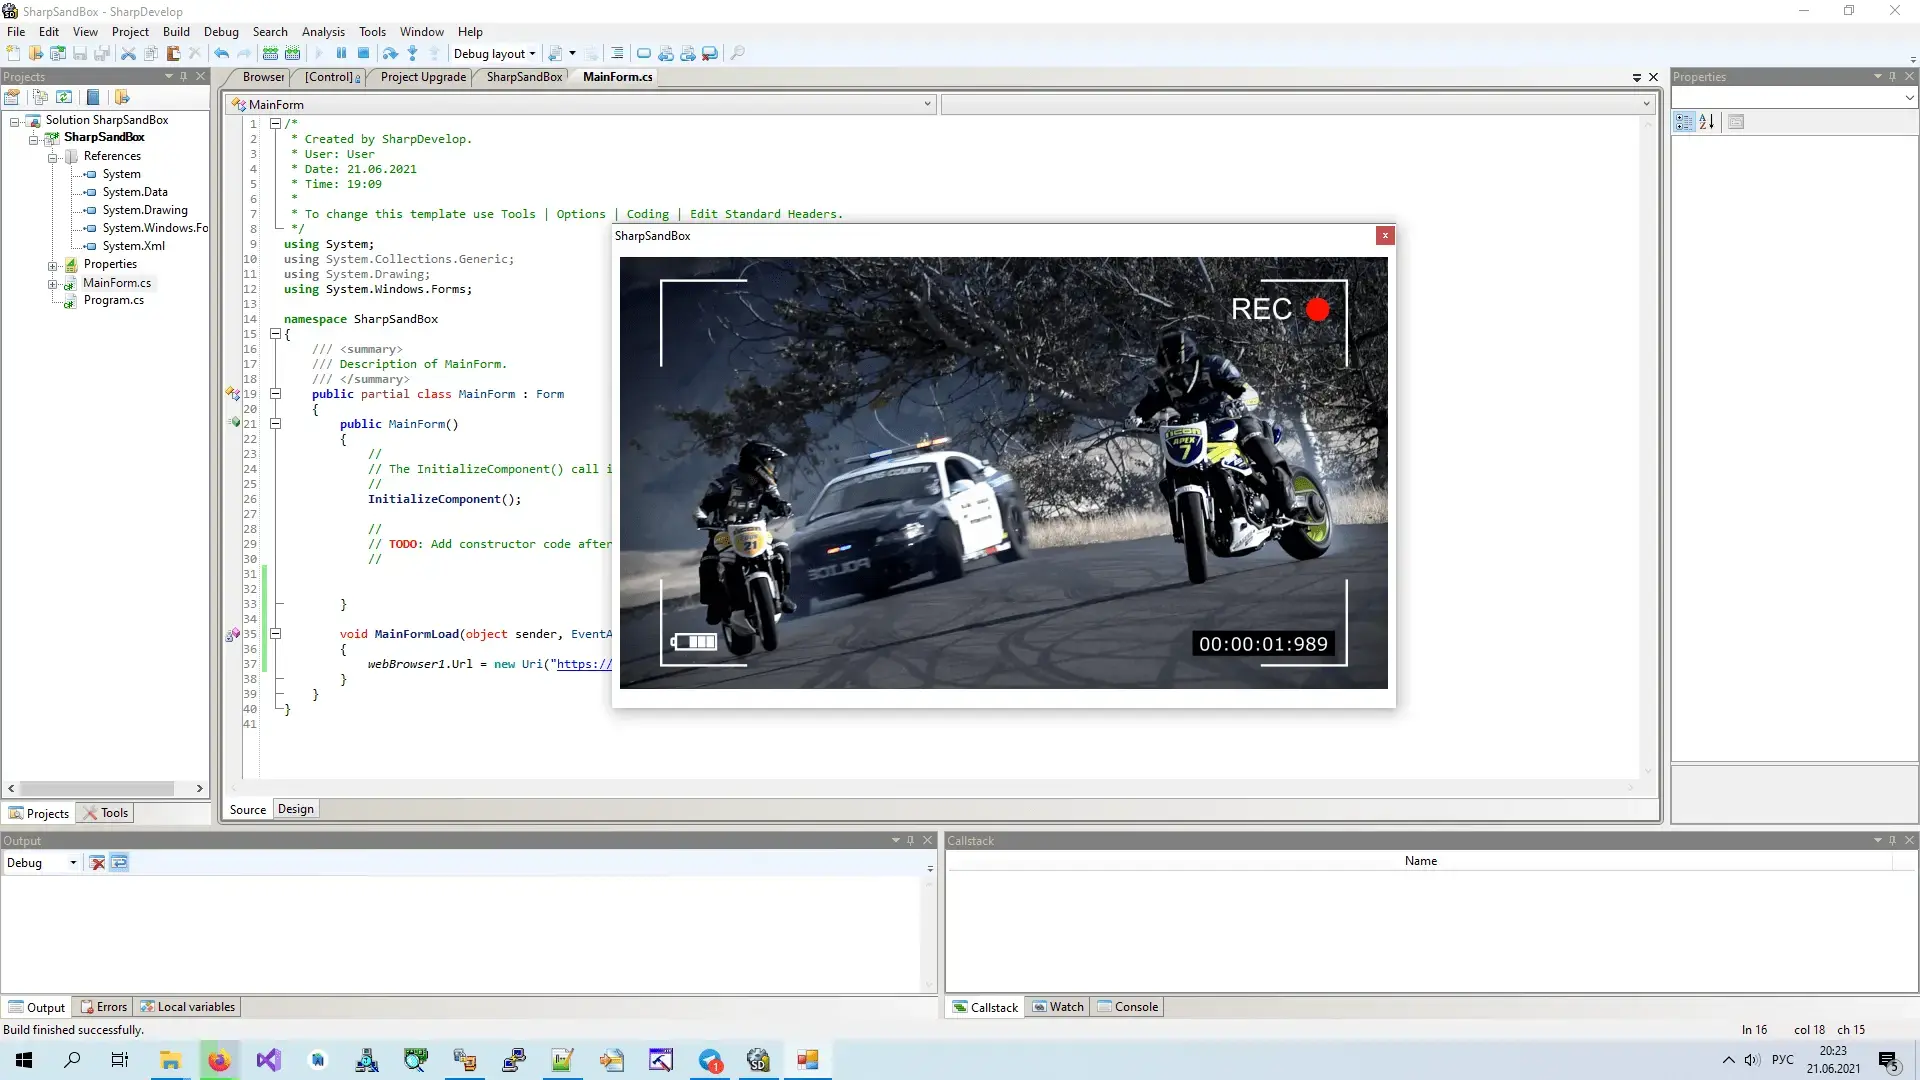This screenshot has width=1920, height=1080.
Task: Switch to the Tools panel tab
Action: [106, 813]
